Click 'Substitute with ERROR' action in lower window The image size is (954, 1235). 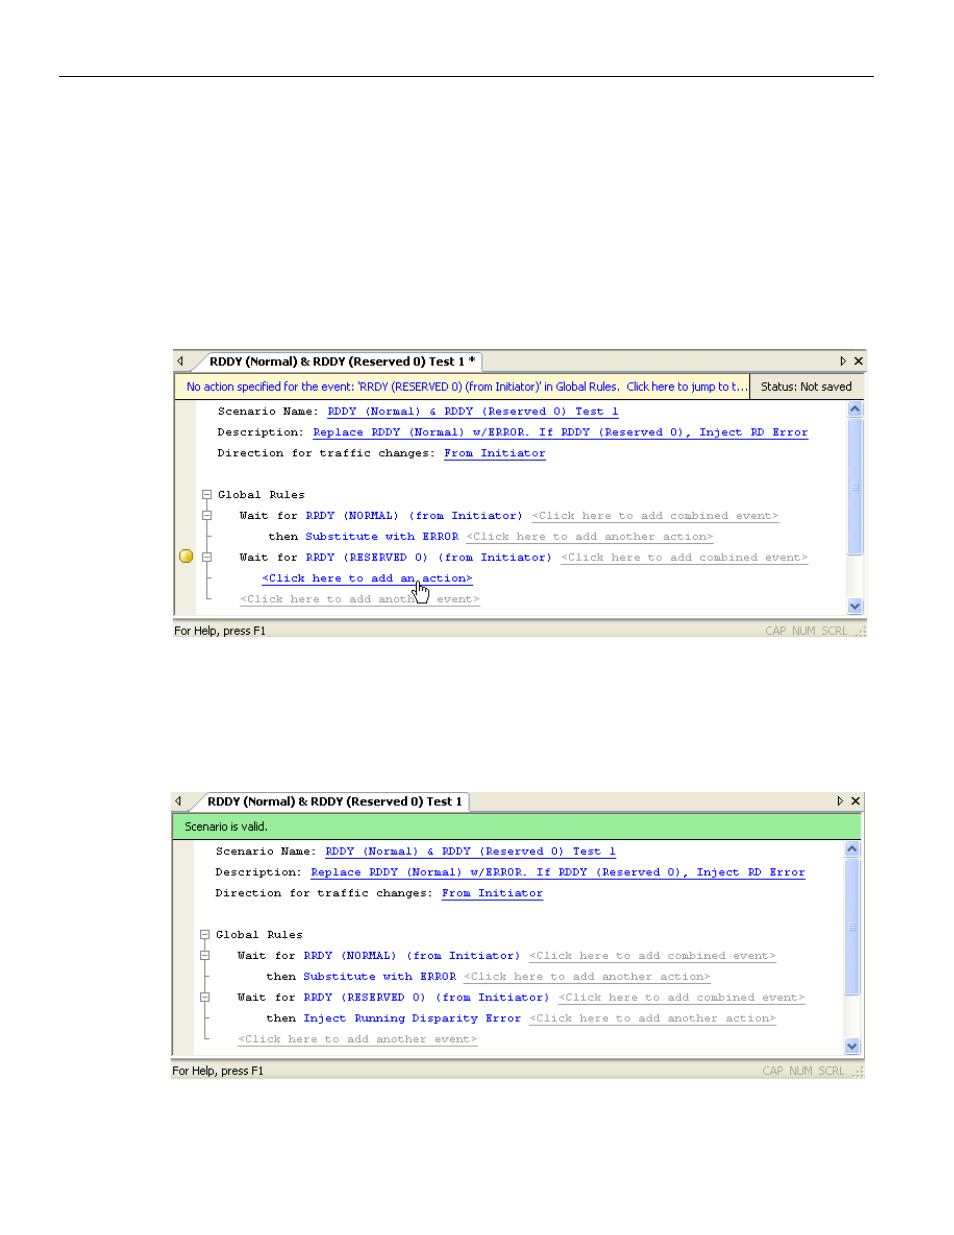click(380, 976)
